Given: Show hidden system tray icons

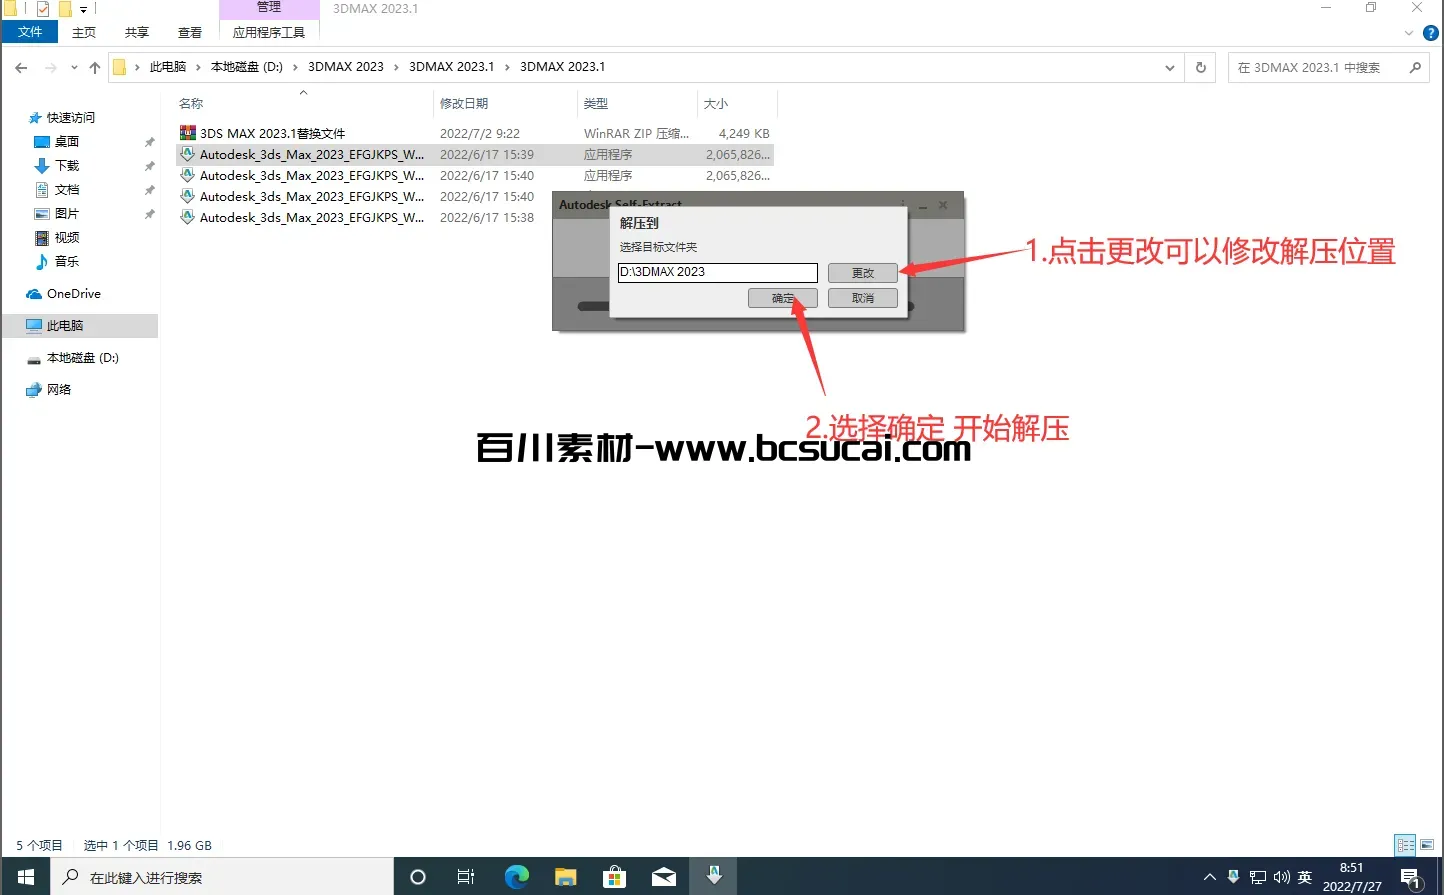Looking at the screenshot, I should tap(1209, 877).
